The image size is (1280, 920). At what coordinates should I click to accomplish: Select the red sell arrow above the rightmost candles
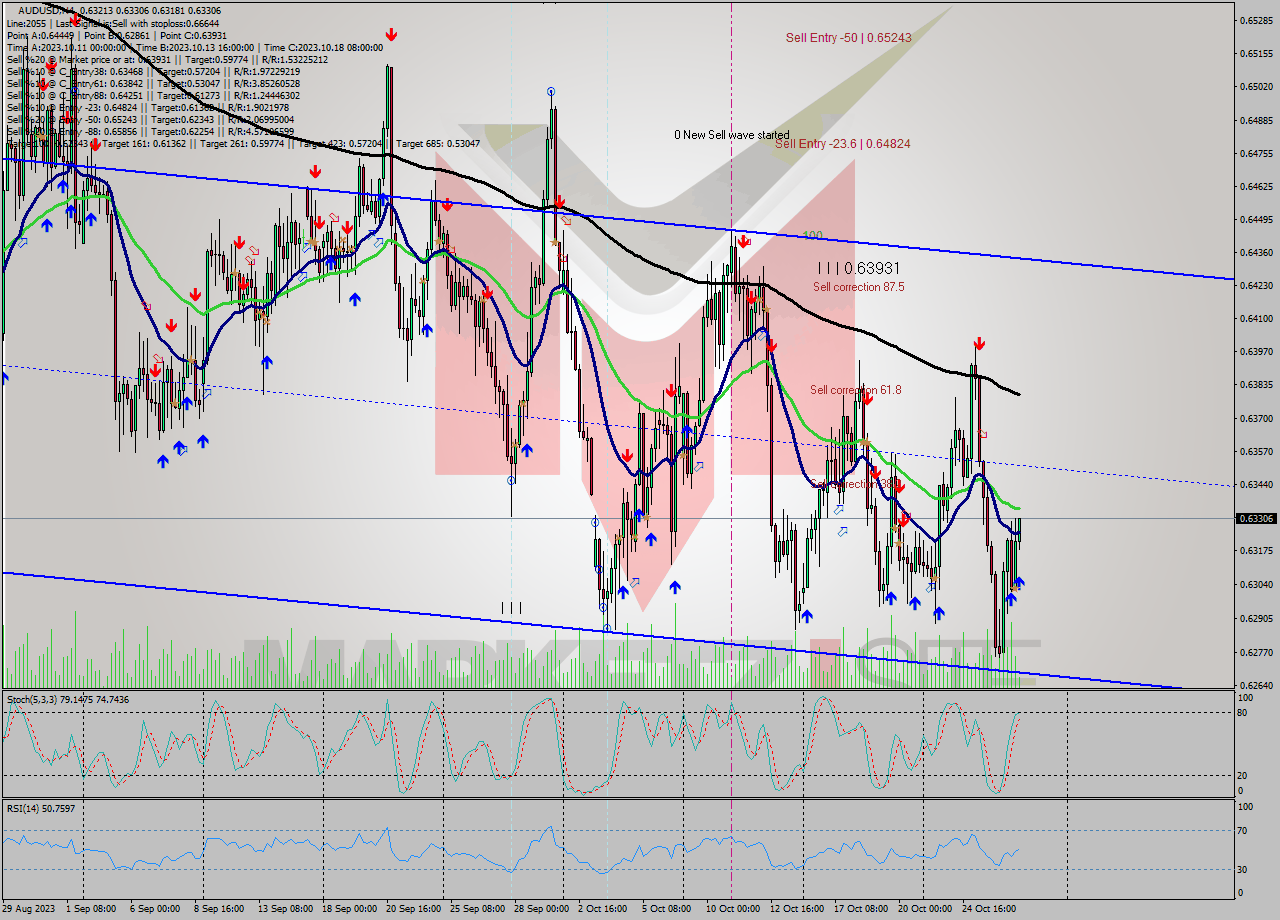(x=979, y=345)
